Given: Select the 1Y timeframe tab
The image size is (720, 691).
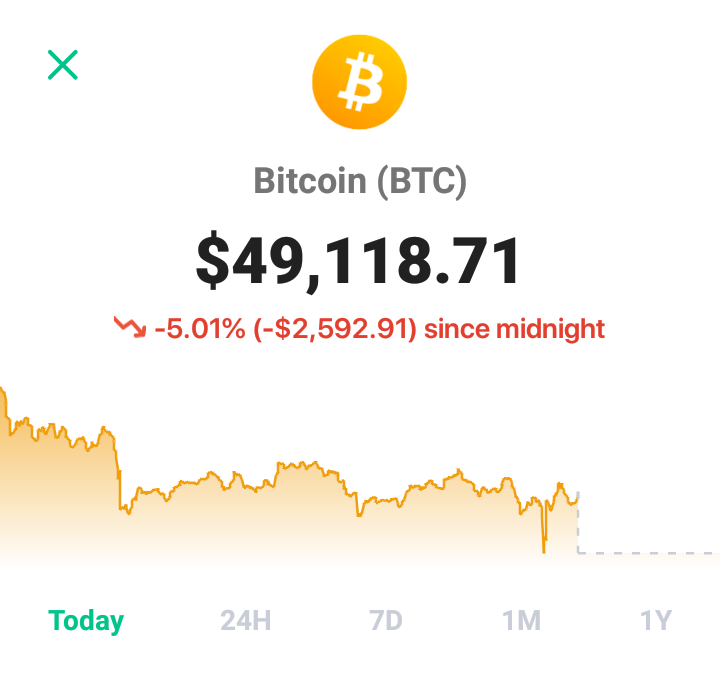Looking at the screenshot, I should (x=656, y=621).
